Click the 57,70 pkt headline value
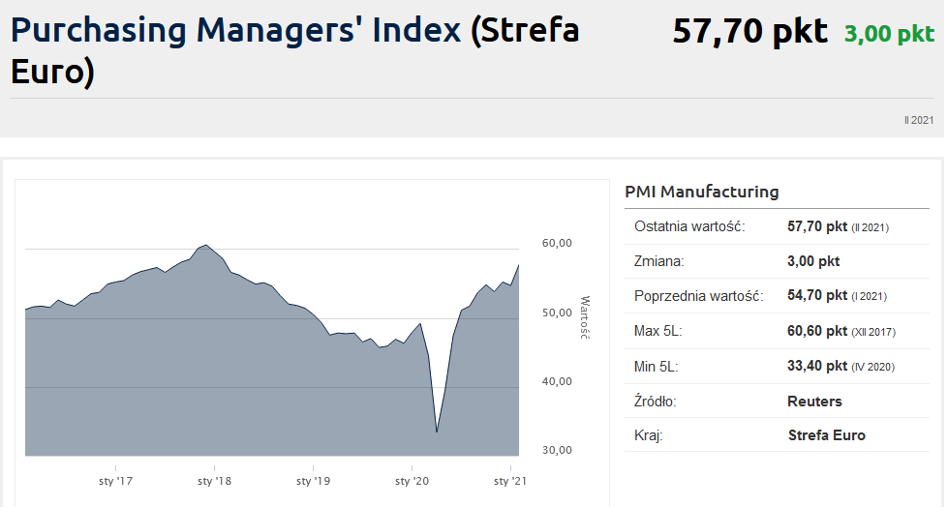Image resolution: width=948 pixels, height=507 pixels. point(750,32)
